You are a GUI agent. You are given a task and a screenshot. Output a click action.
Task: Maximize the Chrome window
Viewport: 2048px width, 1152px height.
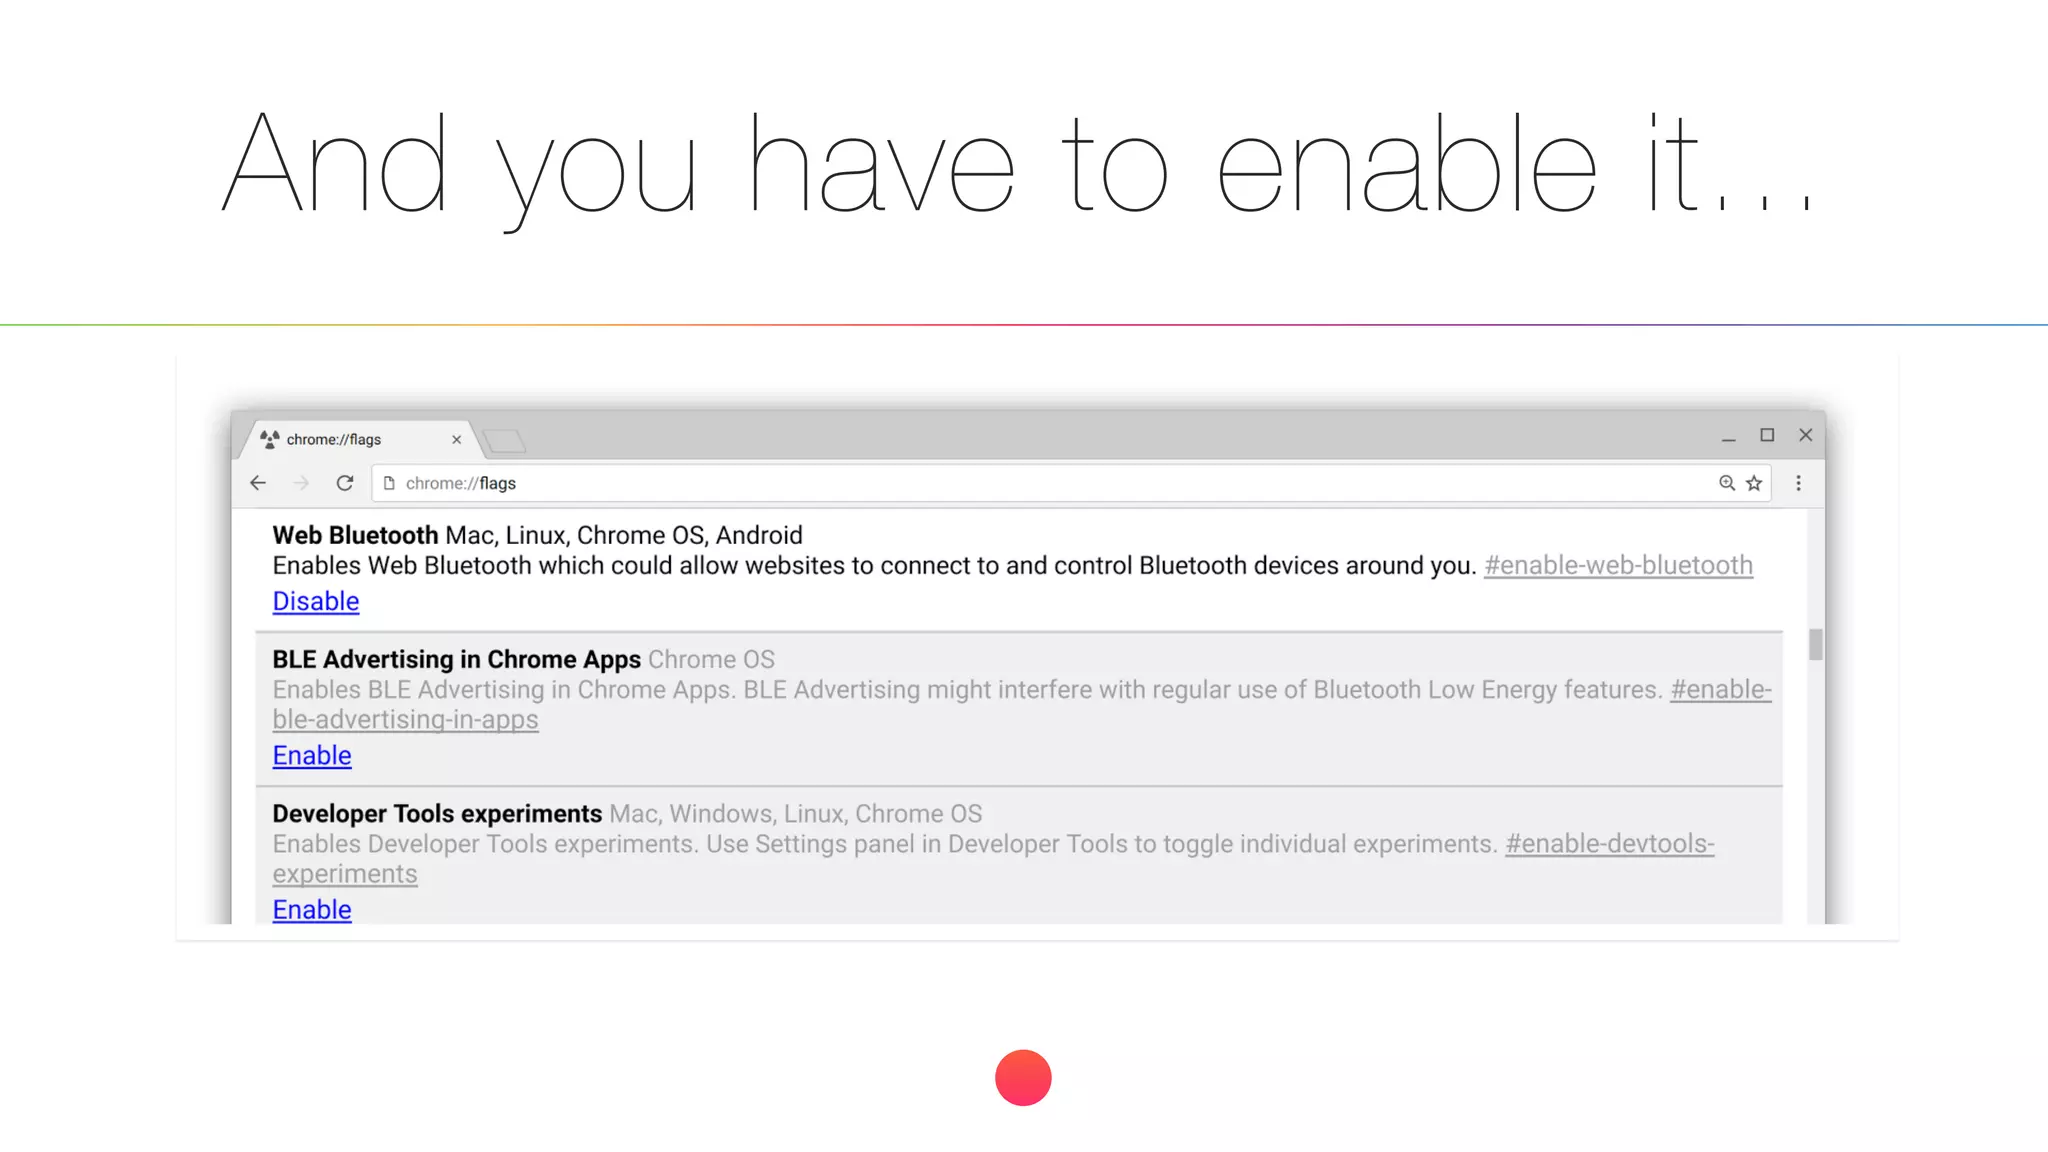[x=1767, y=435]
